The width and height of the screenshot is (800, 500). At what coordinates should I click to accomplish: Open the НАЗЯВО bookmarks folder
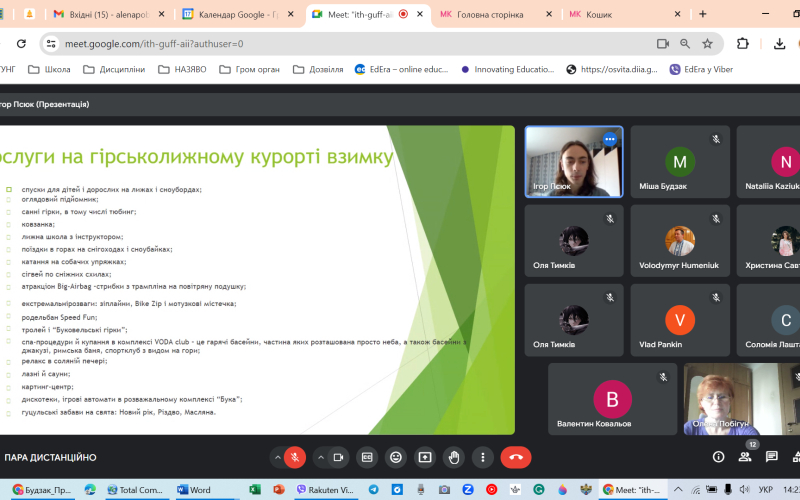tap(183, 69)
